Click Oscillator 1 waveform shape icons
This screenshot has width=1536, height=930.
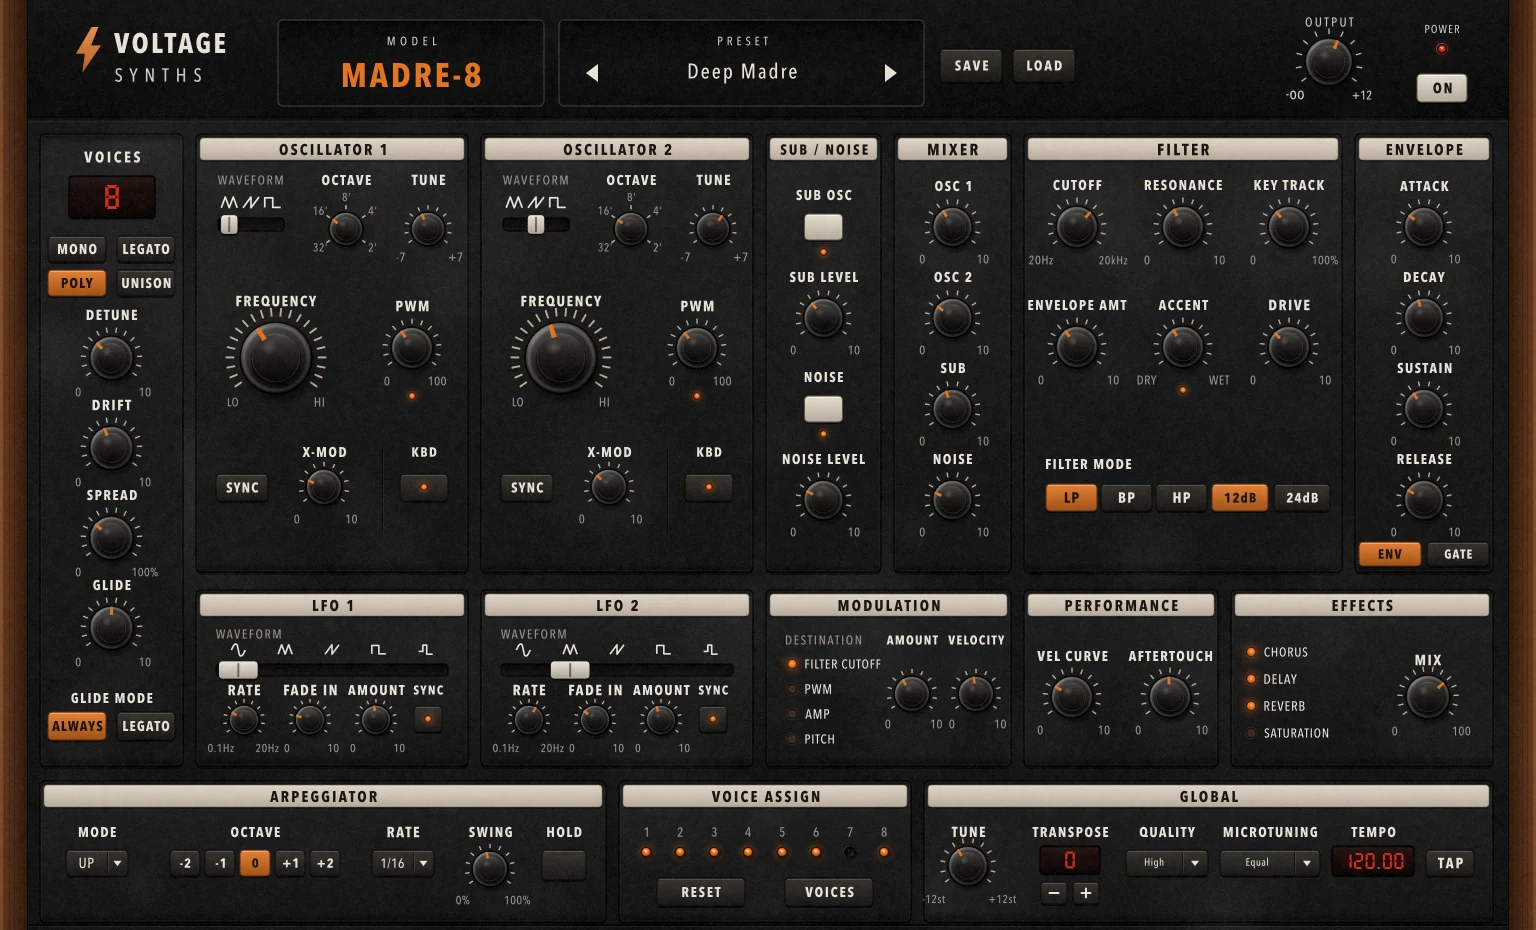click(x=251, y=202)
